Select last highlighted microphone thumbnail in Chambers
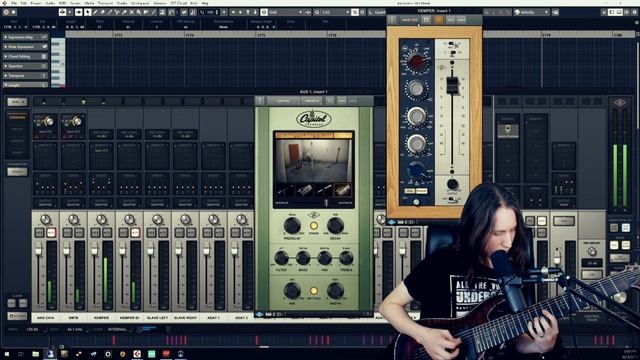 [342, 190]
